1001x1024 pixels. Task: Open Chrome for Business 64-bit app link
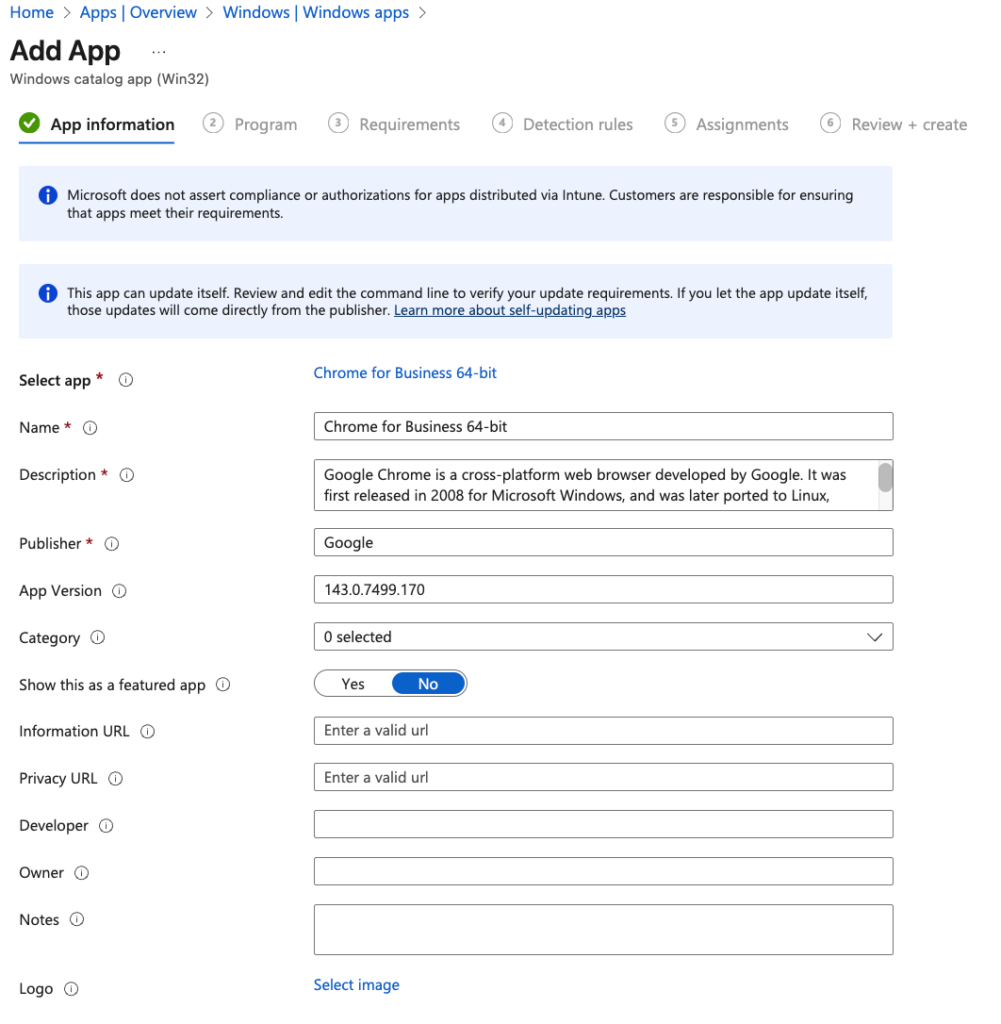(x=405, y=373)
